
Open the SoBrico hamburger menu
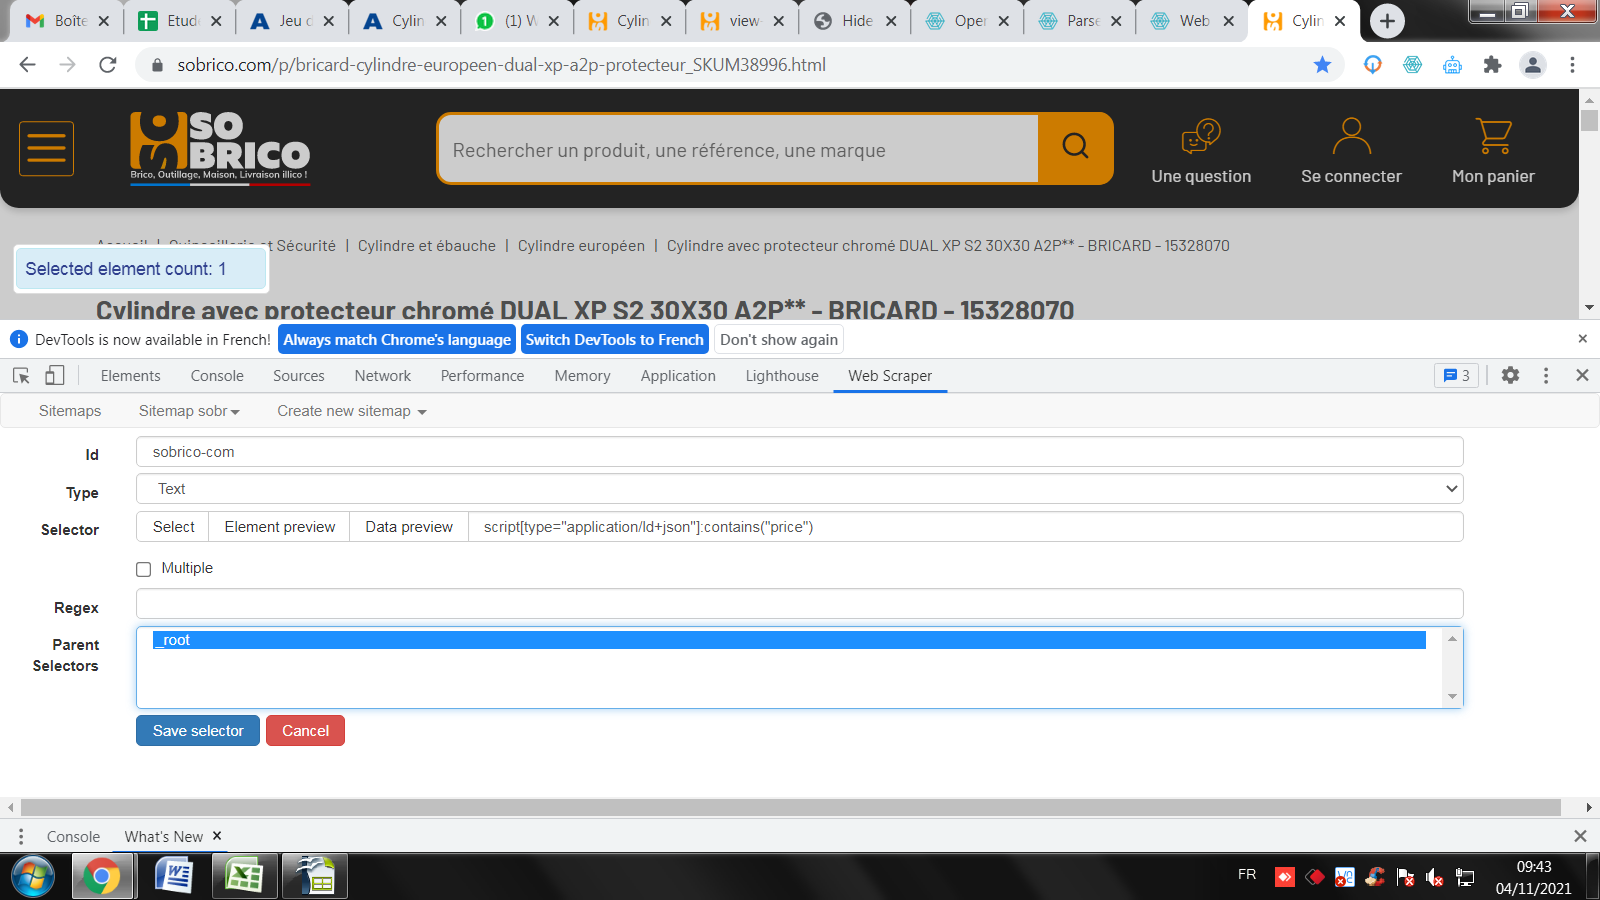point(46,149)
